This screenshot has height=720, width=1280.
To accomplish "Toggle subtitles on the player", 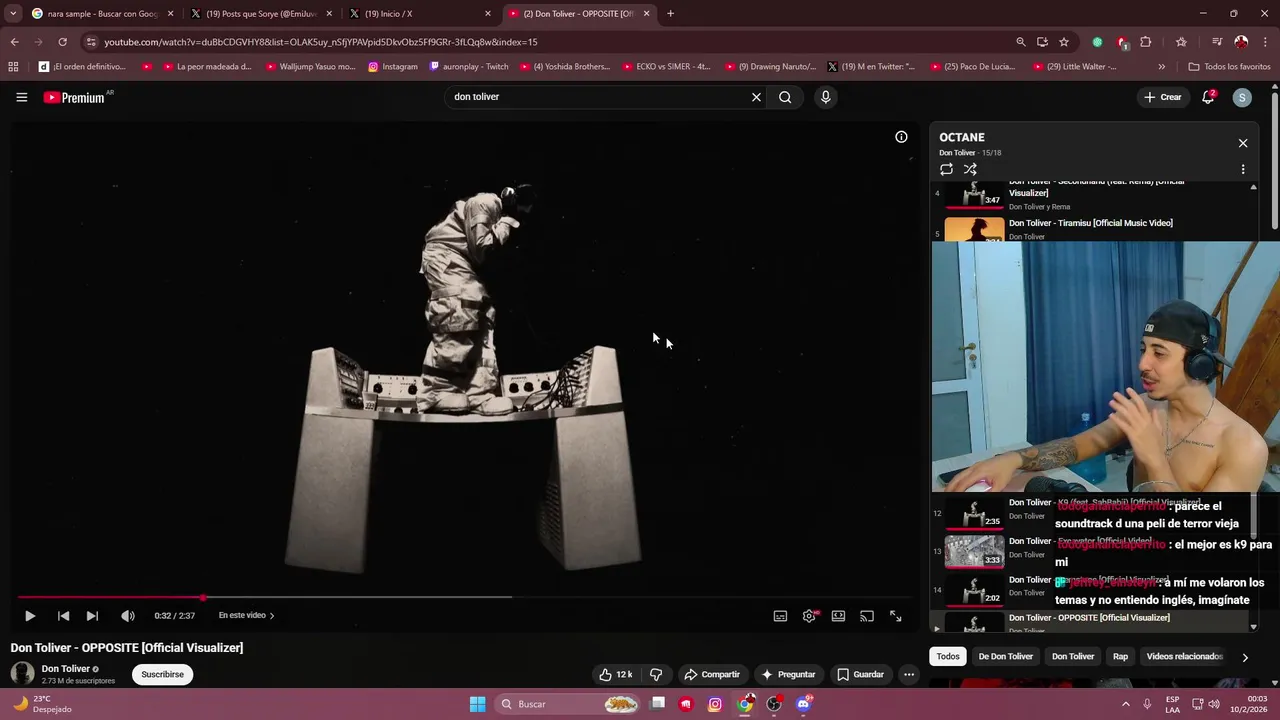I will click(780, 616).
